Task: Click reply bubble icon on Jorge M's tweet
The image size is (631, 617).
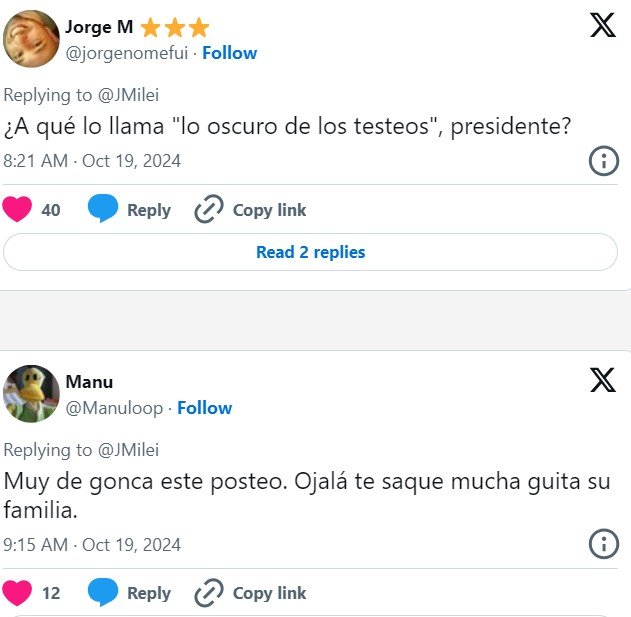Action: coord(103,210)
